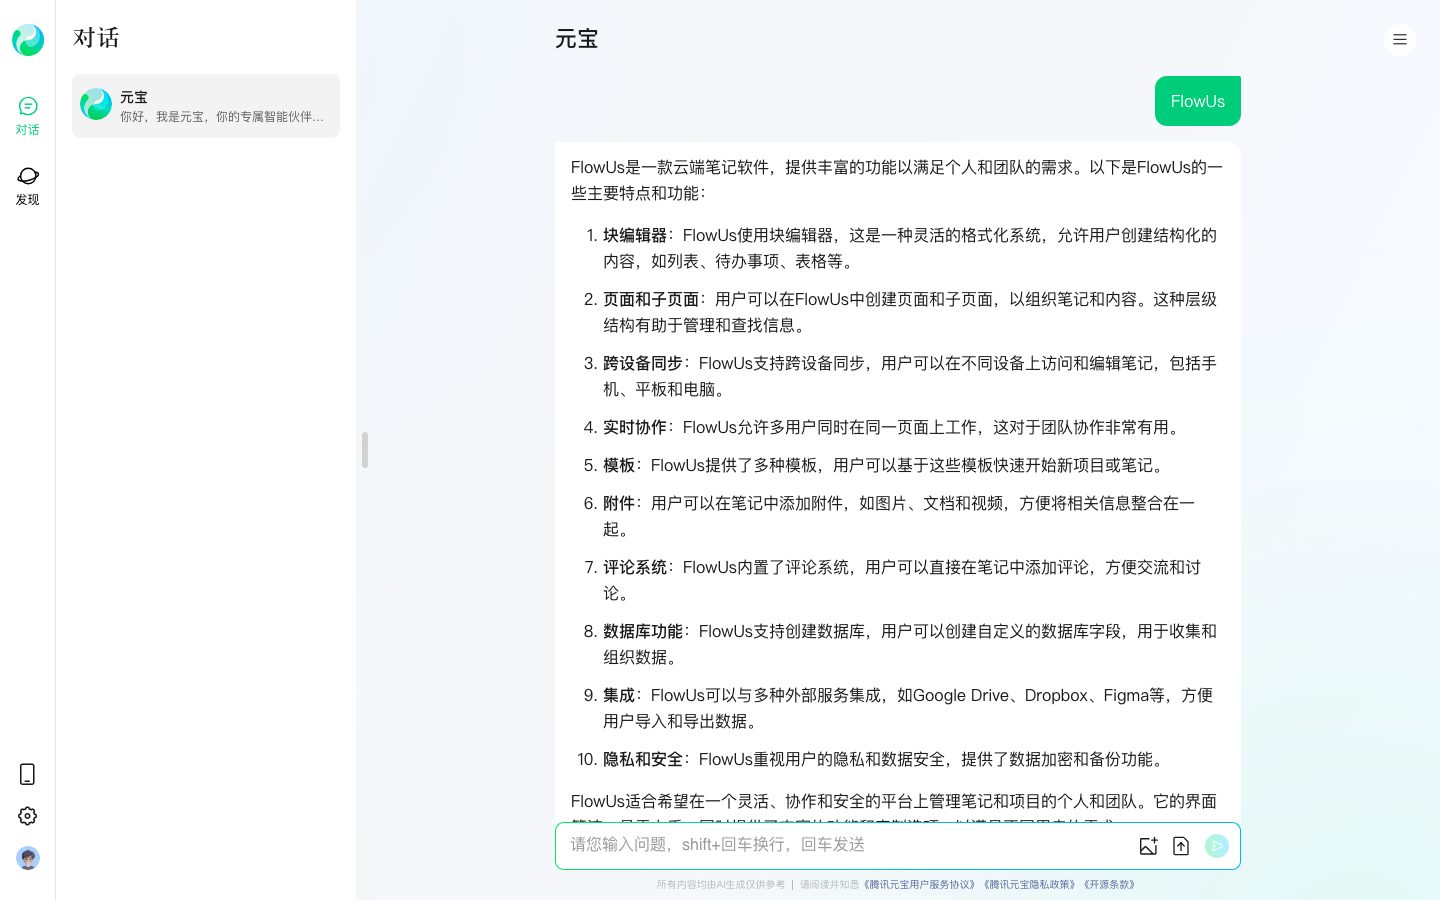Screen dimensions: 1440x900
Task: Open the 对话 chat tab in sidebar
Action: [x=28, y=116]
